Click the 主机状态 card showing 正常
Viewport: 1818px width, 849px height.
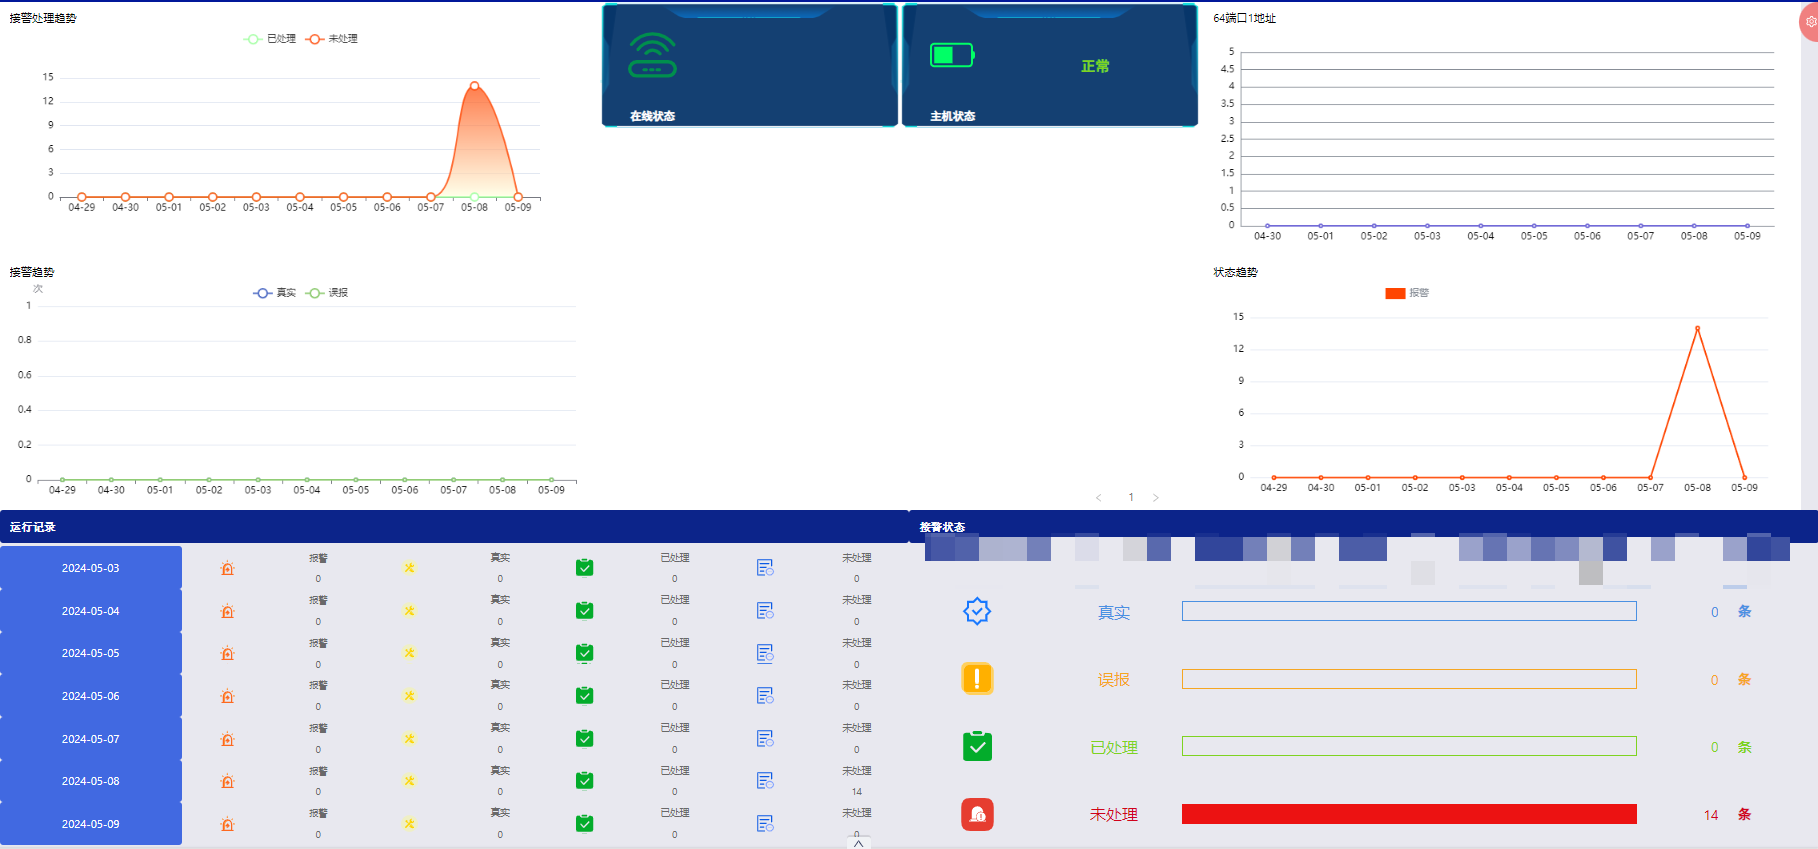[1050, 65]
